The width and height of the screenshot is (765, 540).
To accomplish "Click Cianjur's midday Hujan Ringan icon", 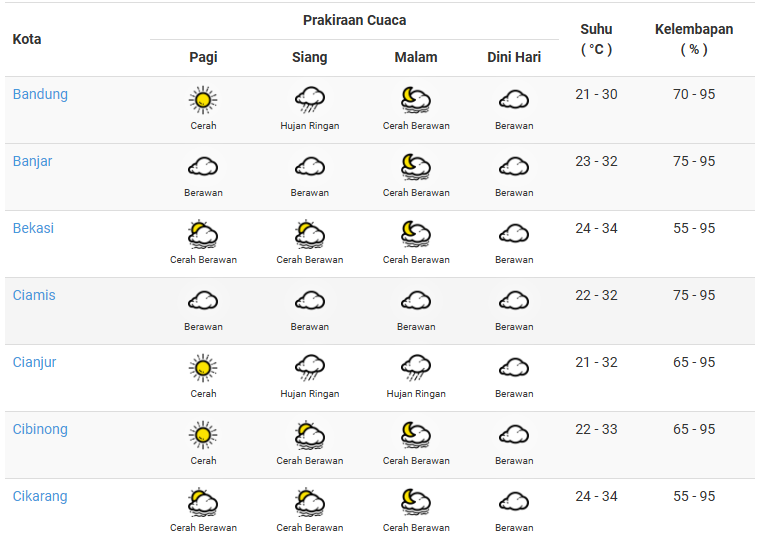I will [x=309, y=367].
